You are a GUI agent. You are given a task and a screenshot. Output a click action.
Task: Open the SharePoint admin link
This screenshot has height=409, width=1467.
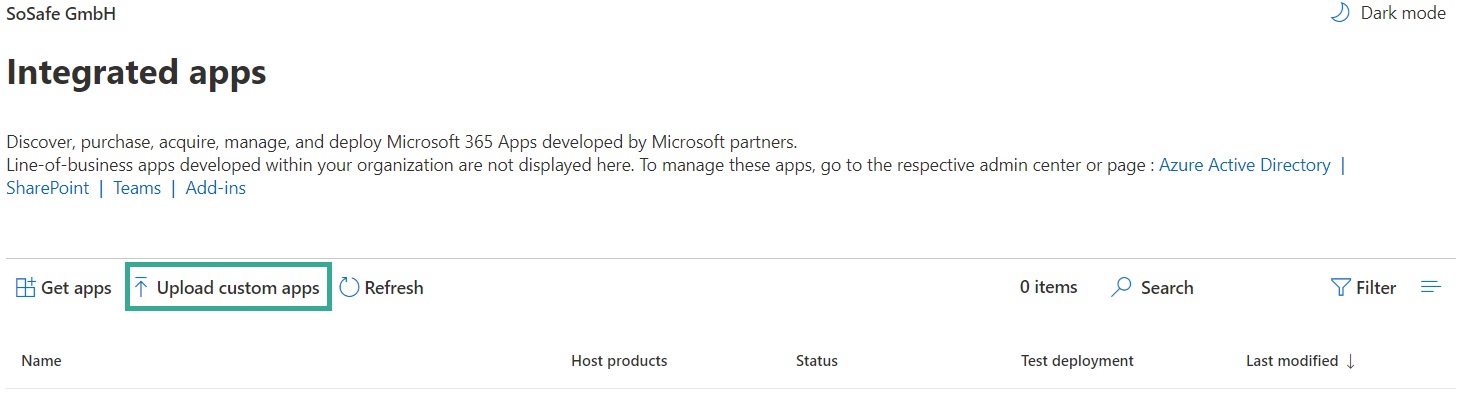[48, 188]
